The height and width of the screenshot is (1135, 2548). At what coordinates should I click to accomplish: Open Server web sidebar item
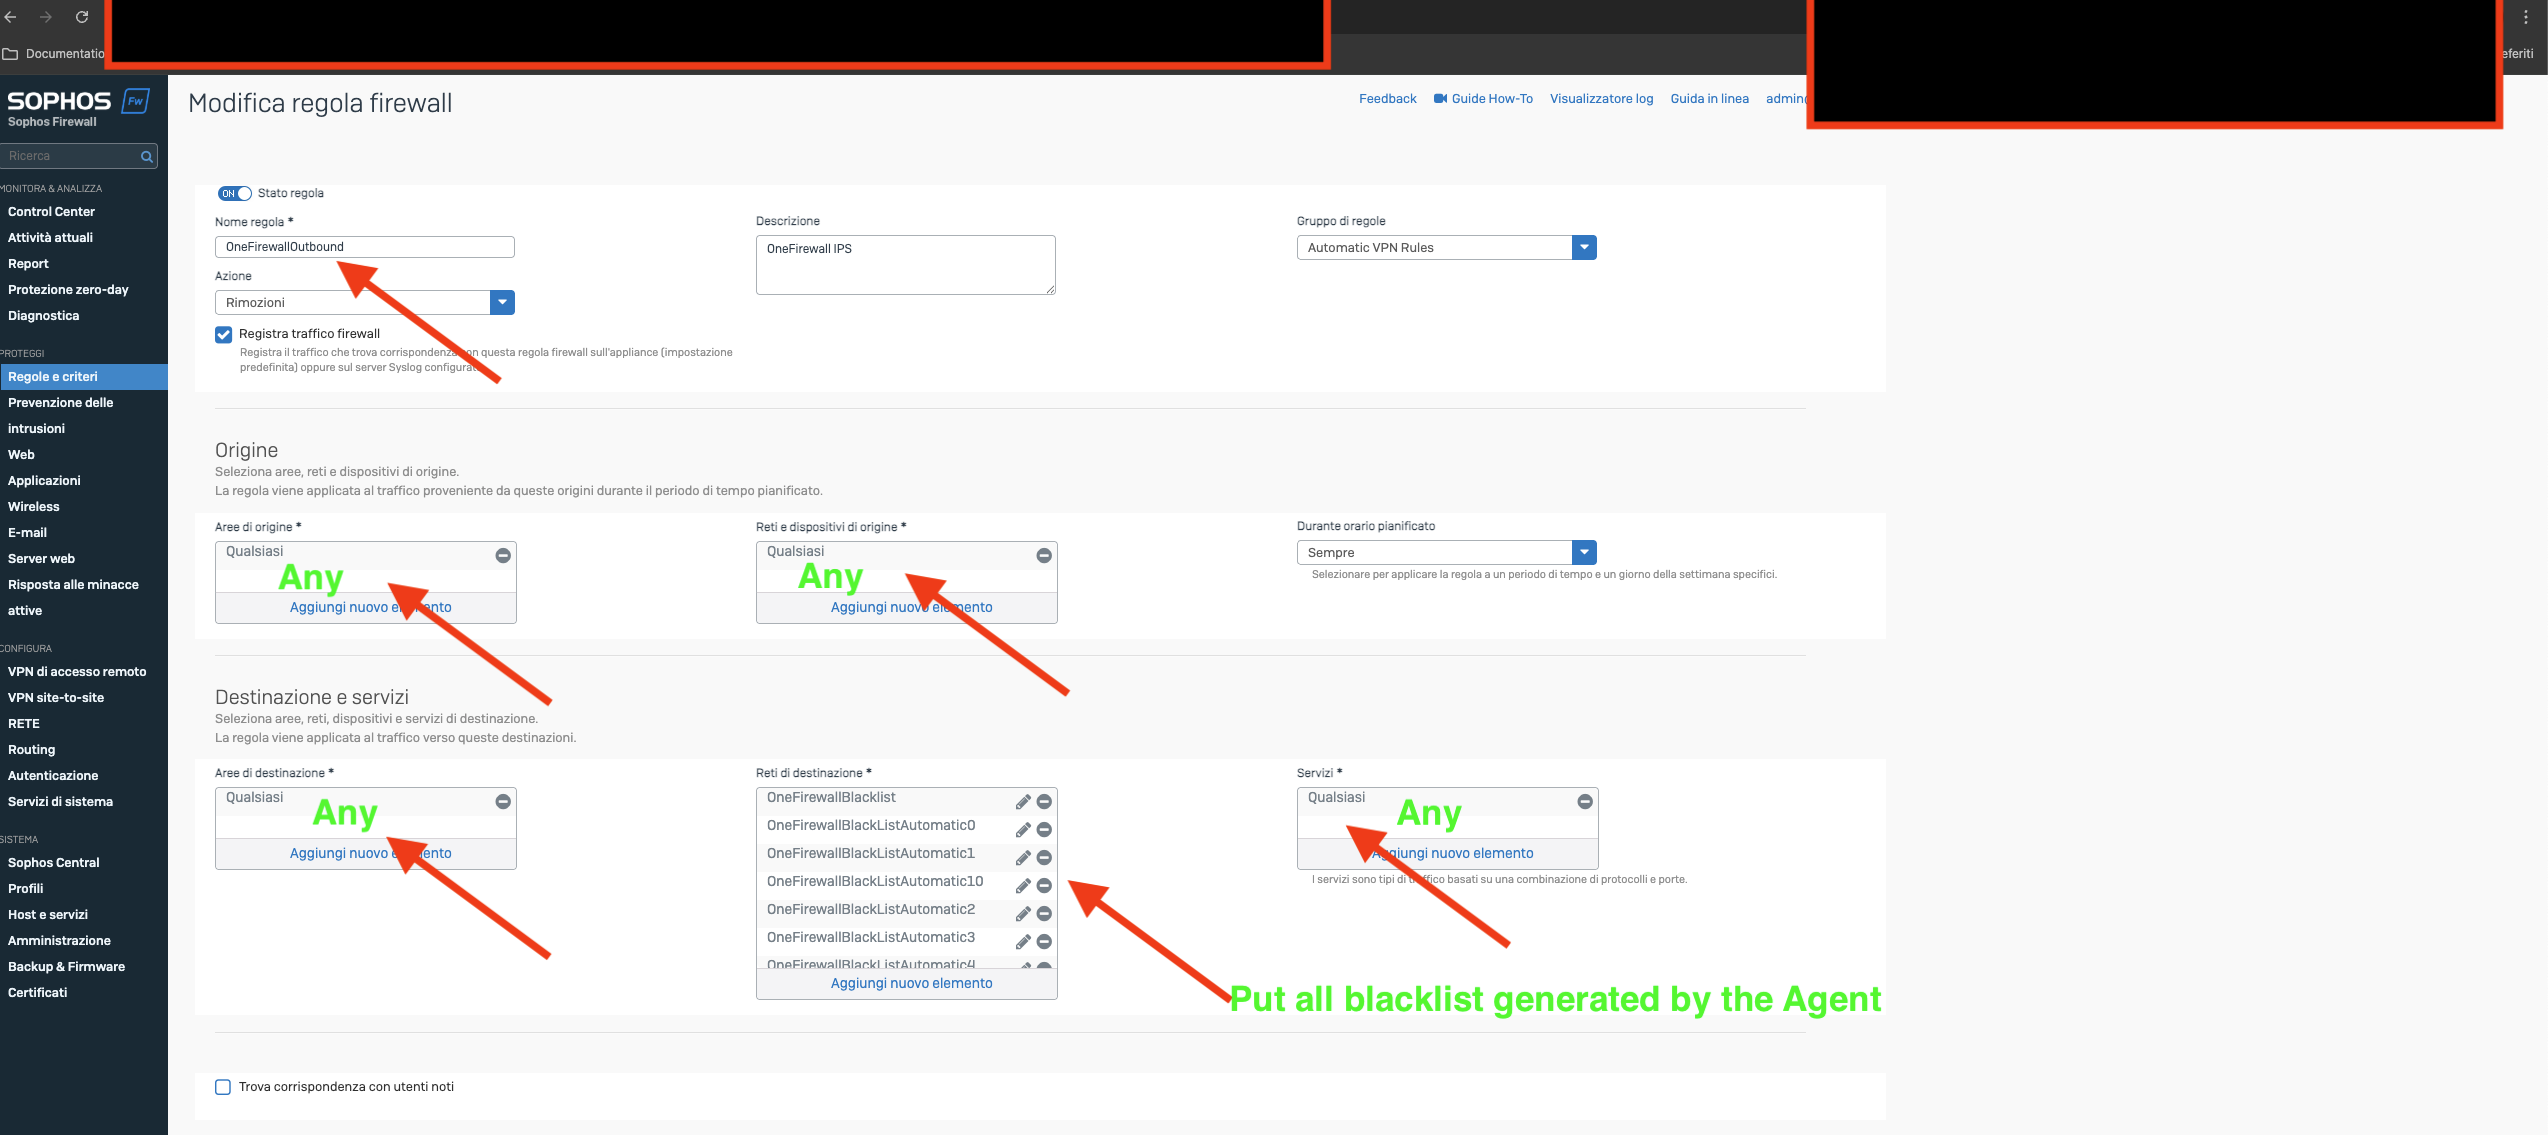42,559
